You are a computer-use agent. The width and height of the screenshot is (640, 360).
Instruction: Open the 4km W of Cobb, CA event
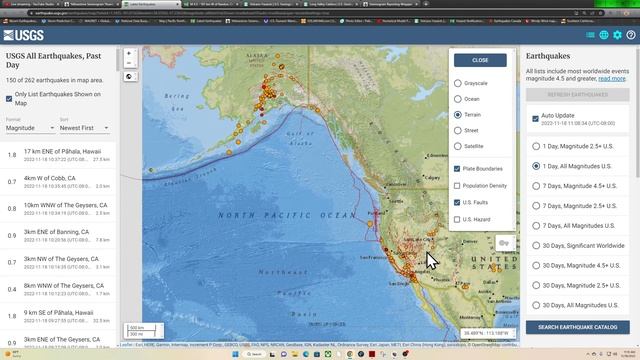(58, 182)
